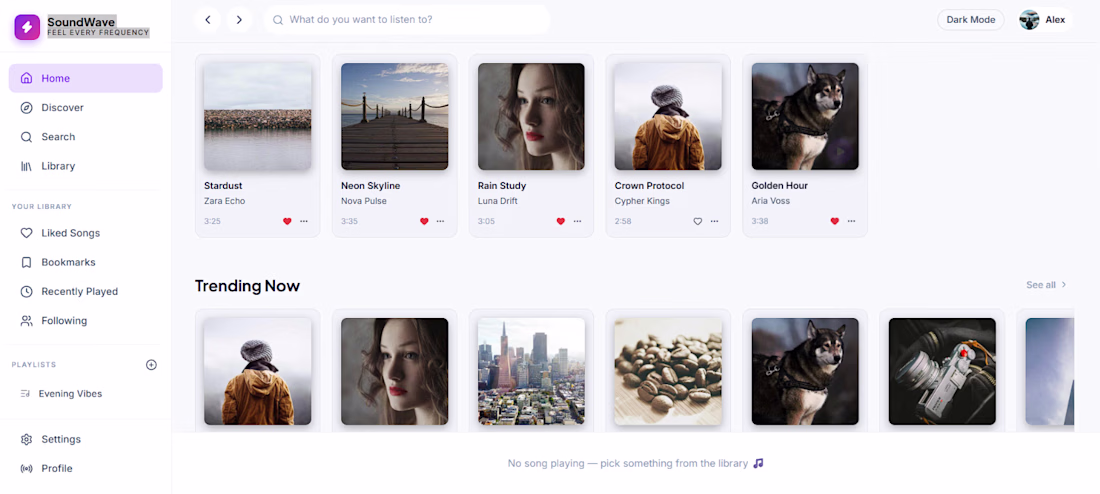Select trending cover with coffee beans
Screen dimensions: 1100x494
(668, 371)
